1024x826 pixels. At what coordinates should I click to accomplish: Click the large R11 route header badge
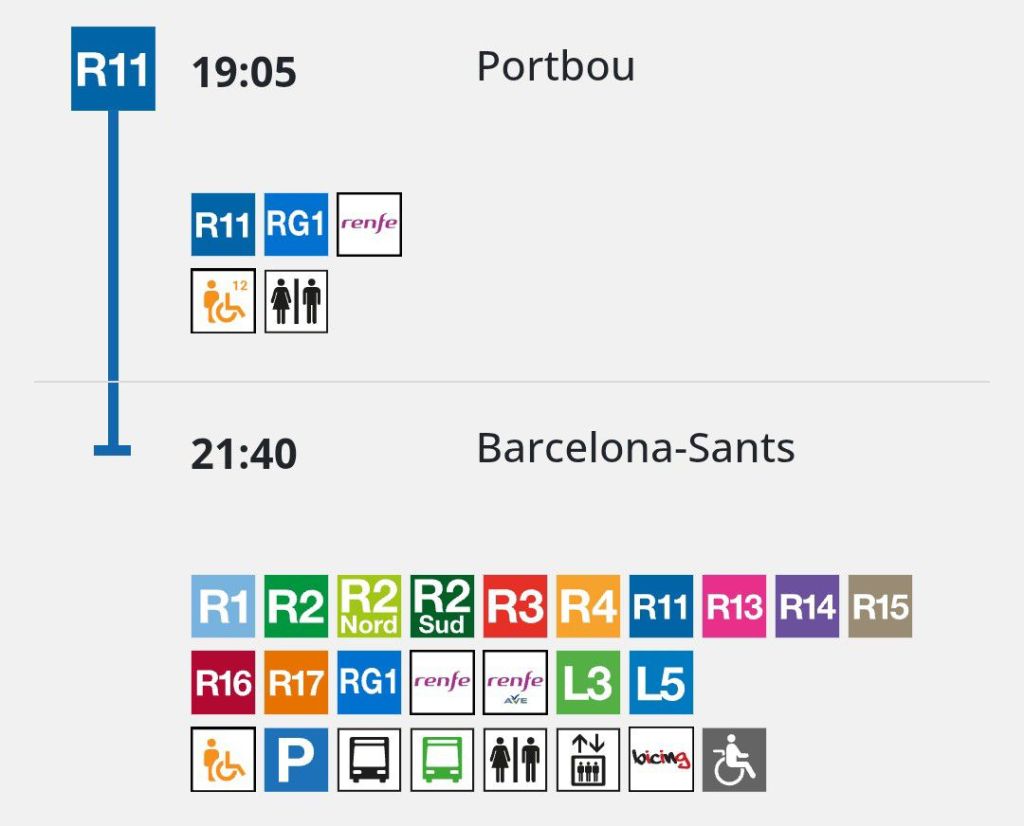click(113, 69)
